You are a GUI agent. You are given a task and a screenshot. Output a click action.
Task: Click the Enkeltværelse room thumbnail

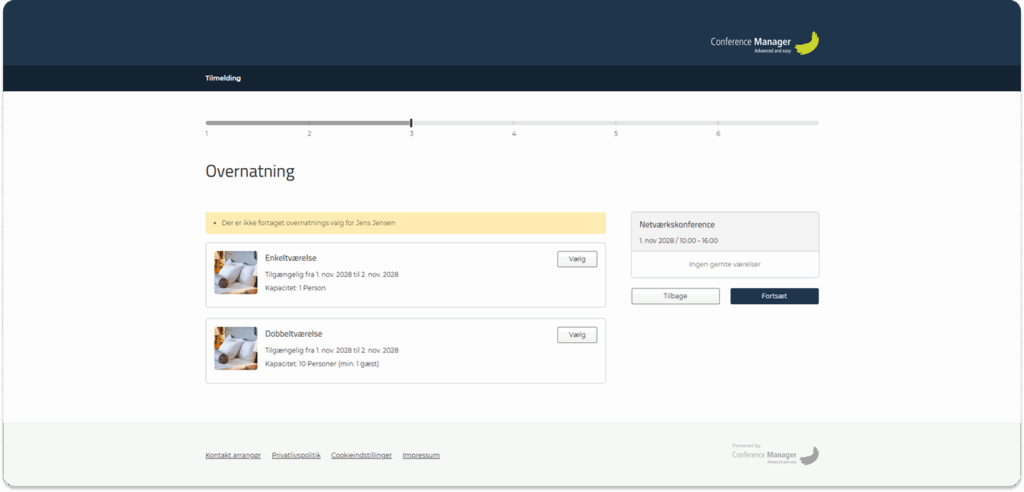point(236,272)
